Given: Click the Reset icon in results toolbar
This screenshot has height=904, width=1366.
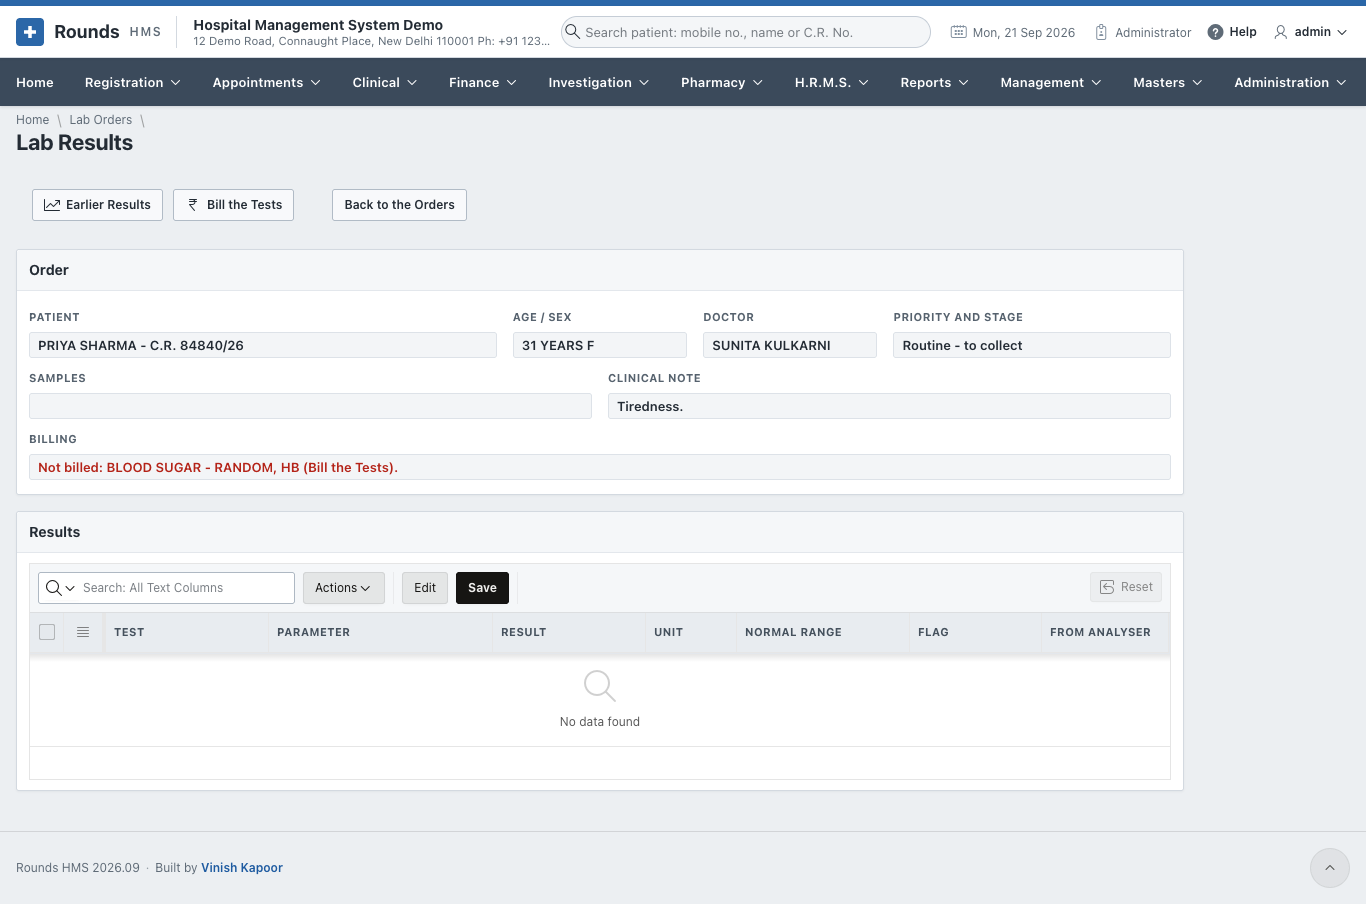Looking at the screenshot, I should pos(1107,587).
